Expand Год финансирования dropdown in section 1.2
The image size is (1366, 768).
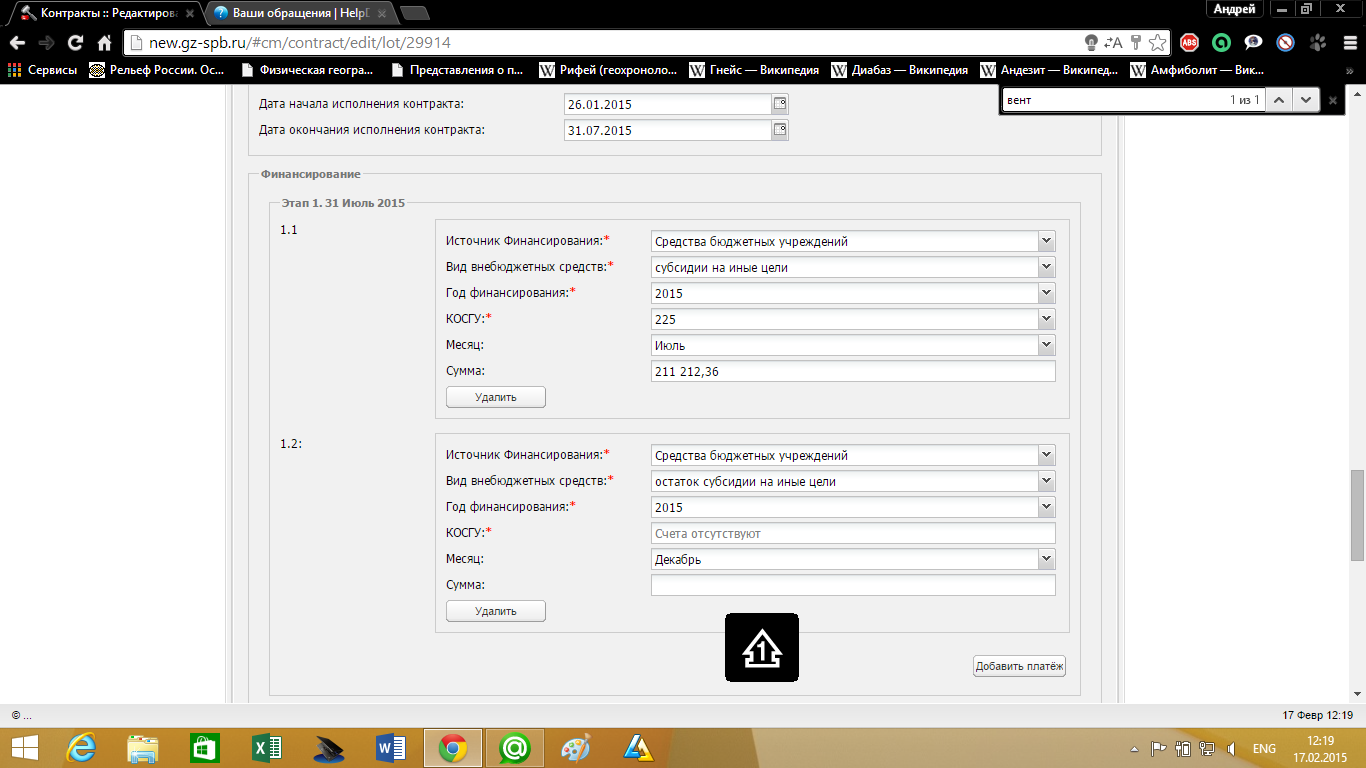tap(1046, 507)
